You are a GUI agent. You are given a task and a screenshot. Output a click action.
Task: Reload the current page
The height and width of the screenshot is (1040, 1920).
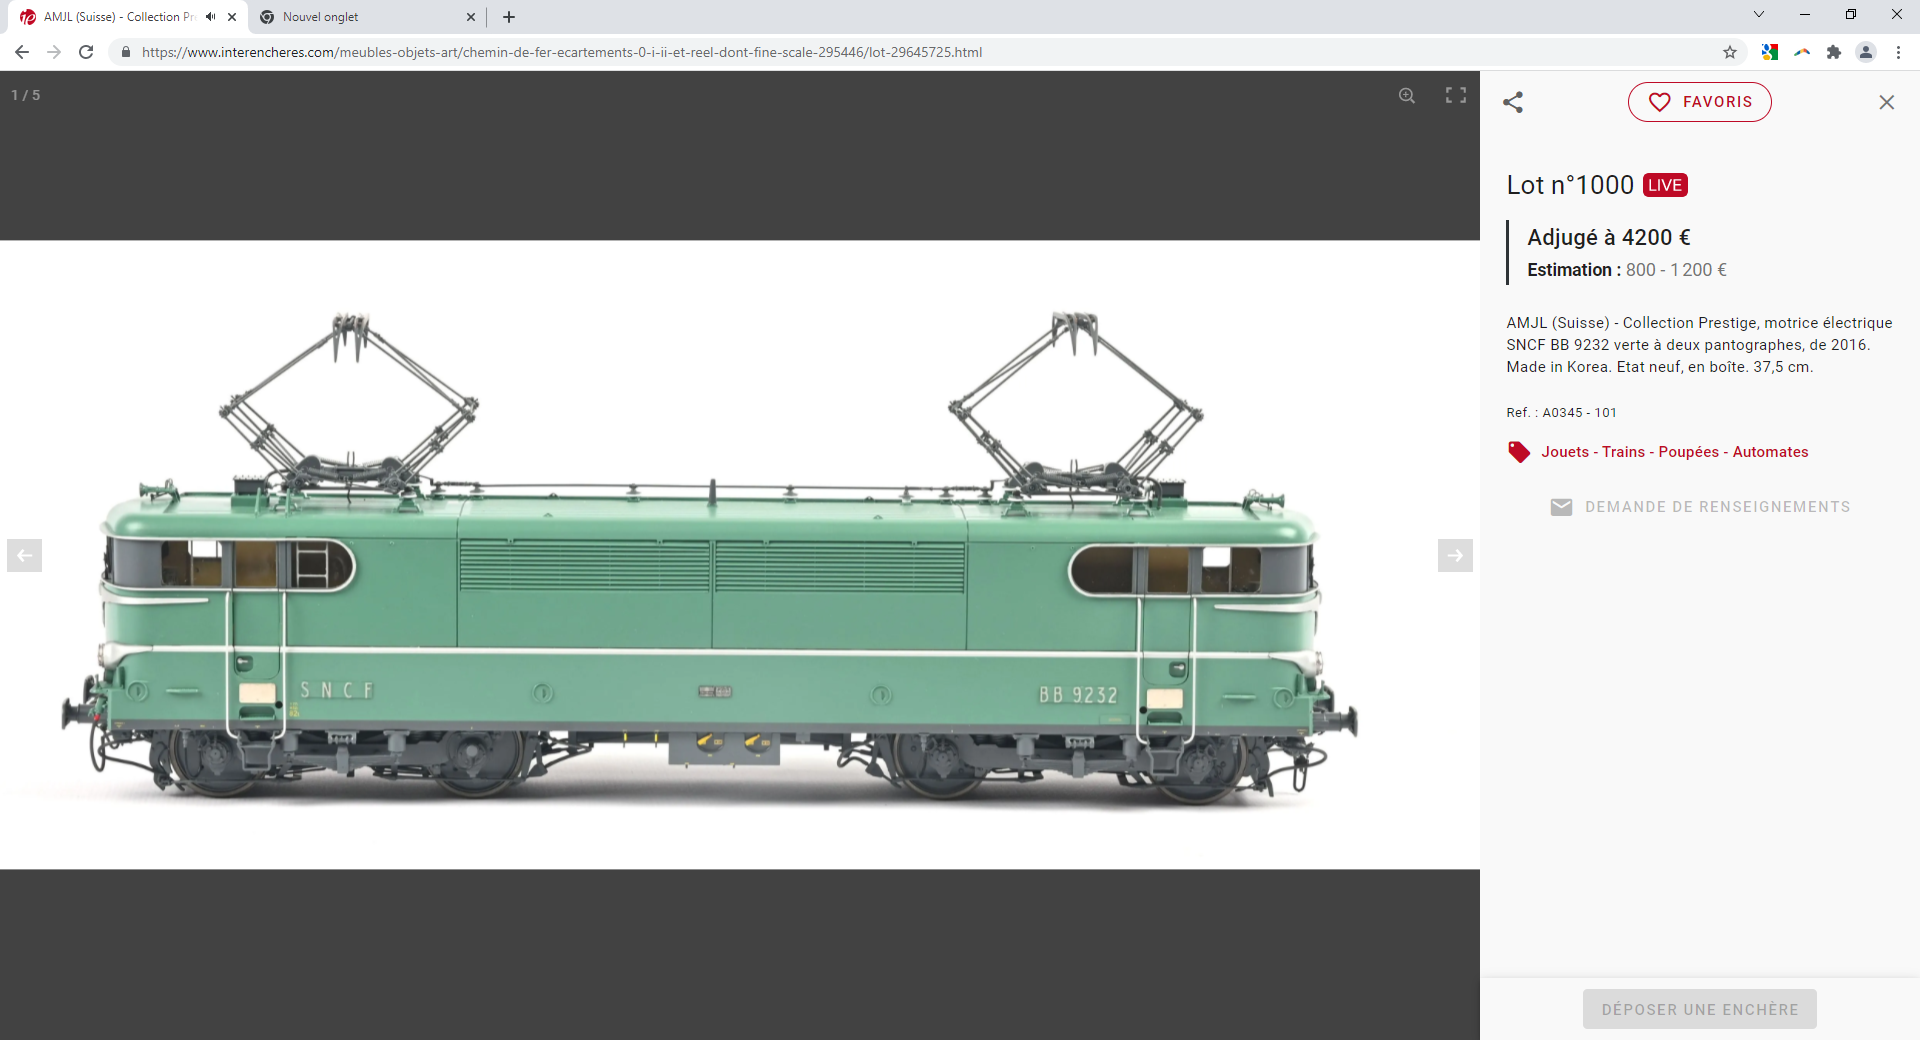(x=86, y=52)
